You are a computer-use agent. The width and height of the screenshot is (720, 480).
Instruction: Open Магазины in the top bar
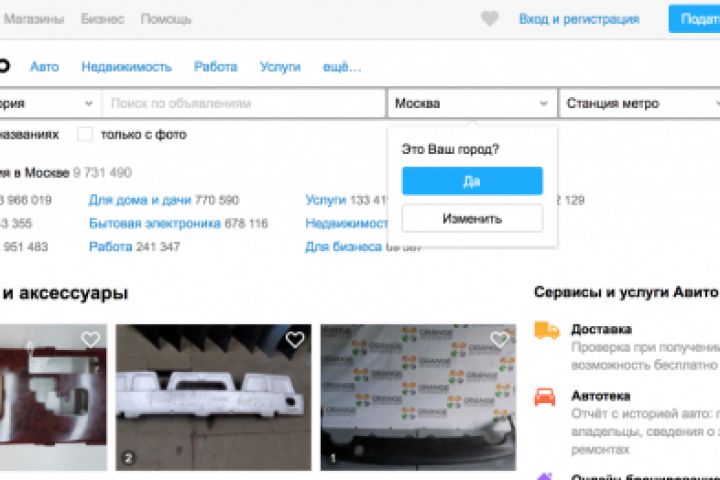[x=34, y=19]
